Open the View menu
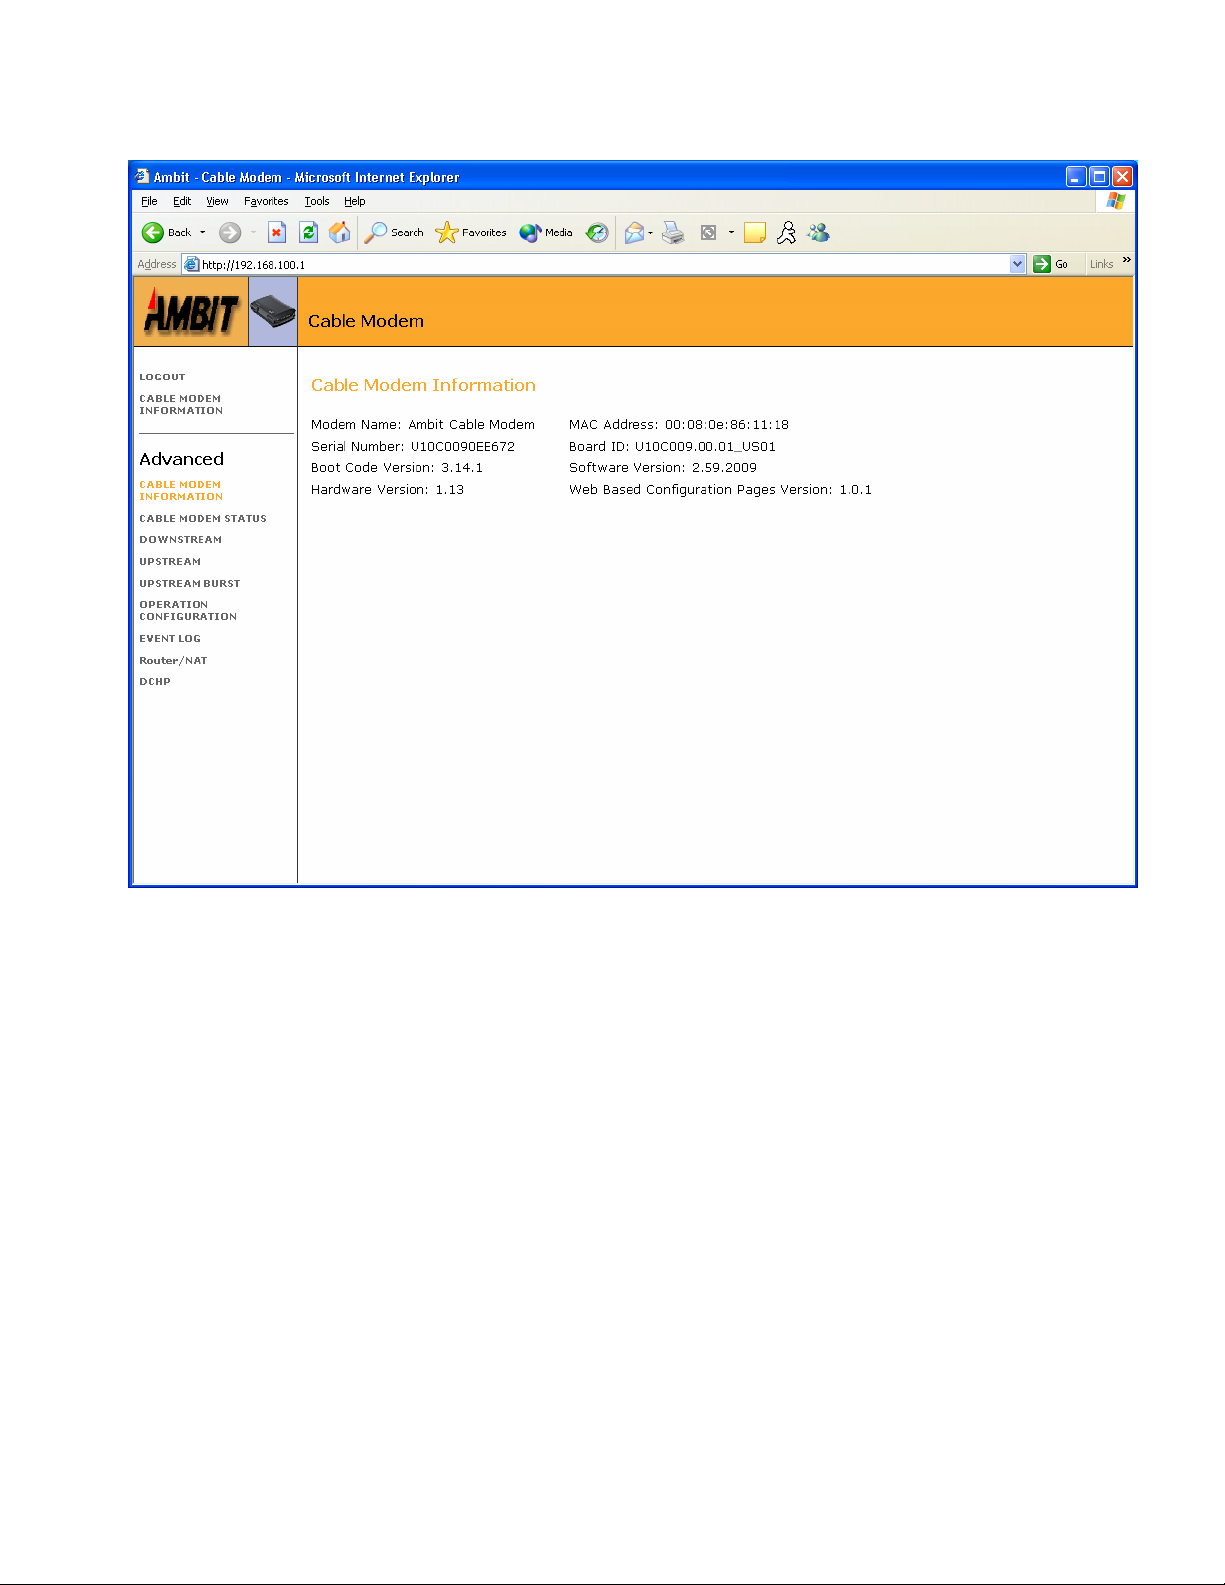This screenshot has width=1225, height=1585. [217, 201]
